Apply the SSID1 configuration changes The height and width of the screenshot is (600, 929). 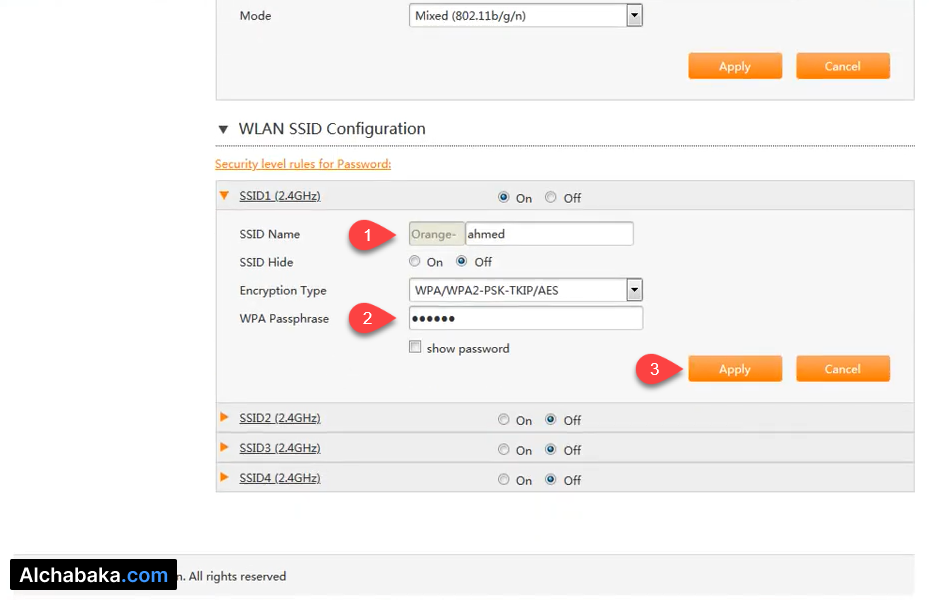pos(735,368)
